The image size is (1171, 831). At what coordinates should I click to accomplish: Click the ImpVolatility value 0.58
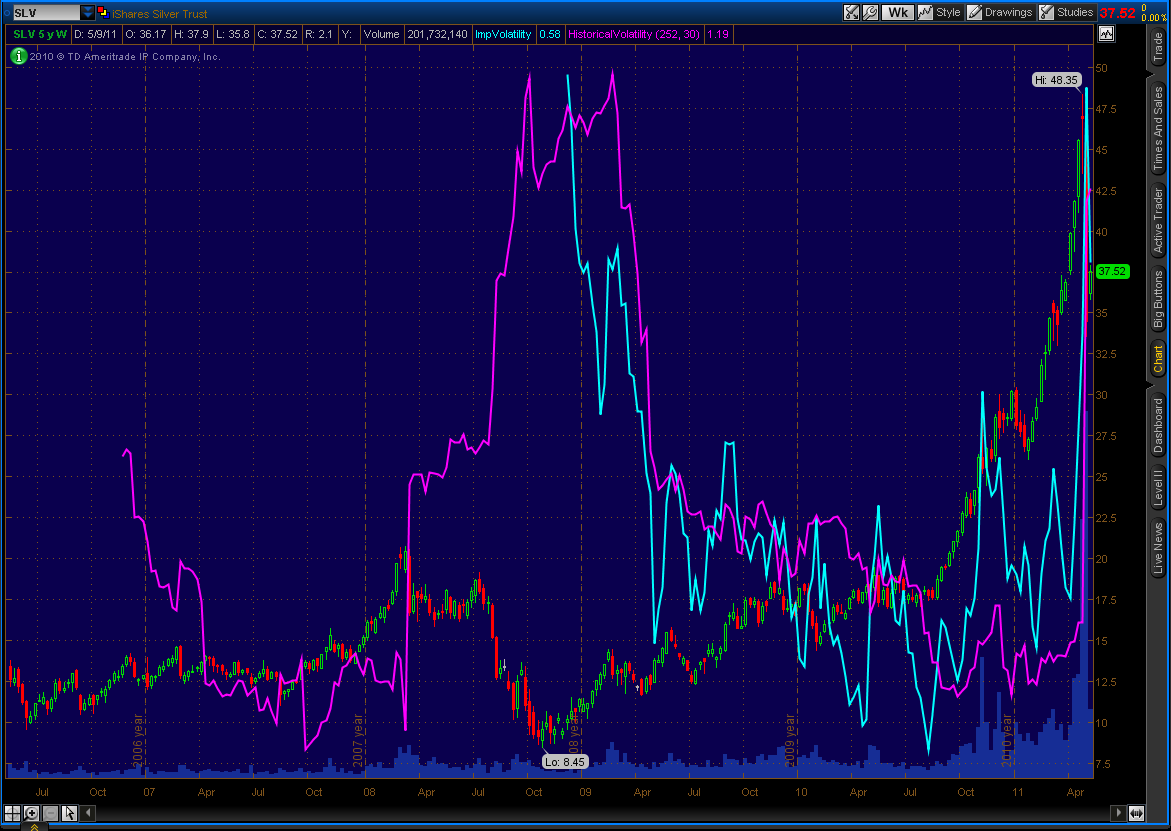(550, 34)
